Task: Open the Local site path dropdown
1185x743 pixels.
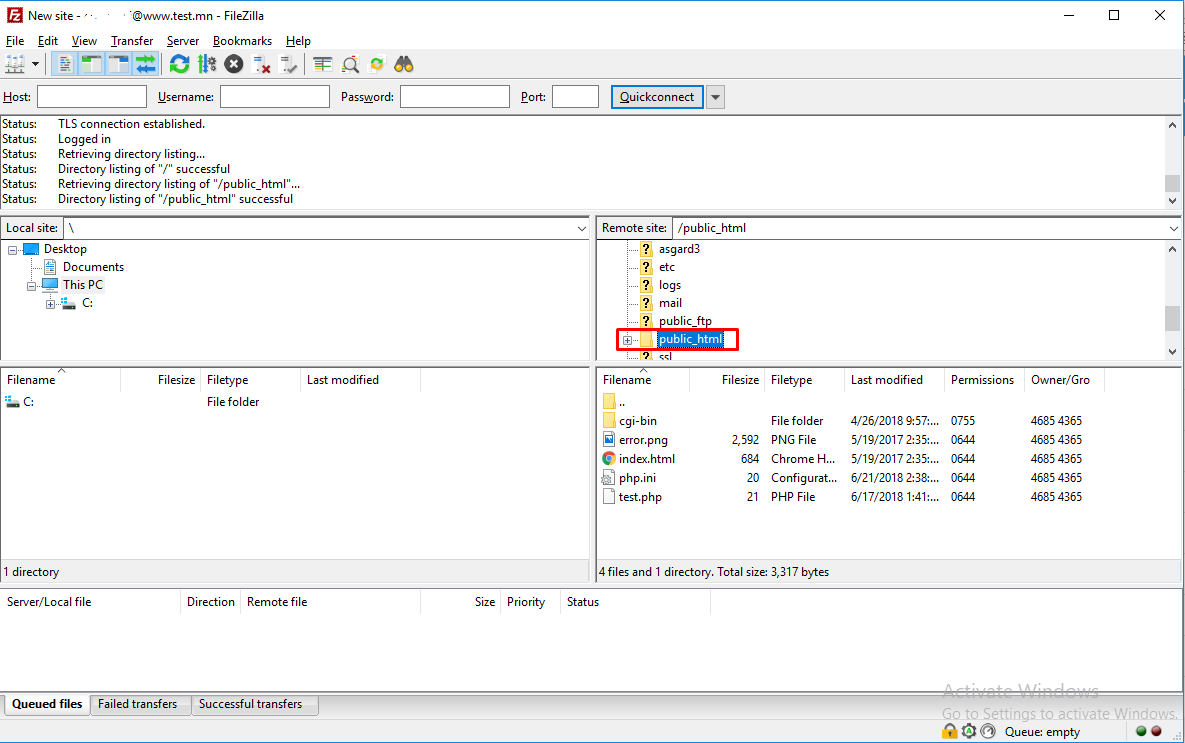Action: click(581, 228)
